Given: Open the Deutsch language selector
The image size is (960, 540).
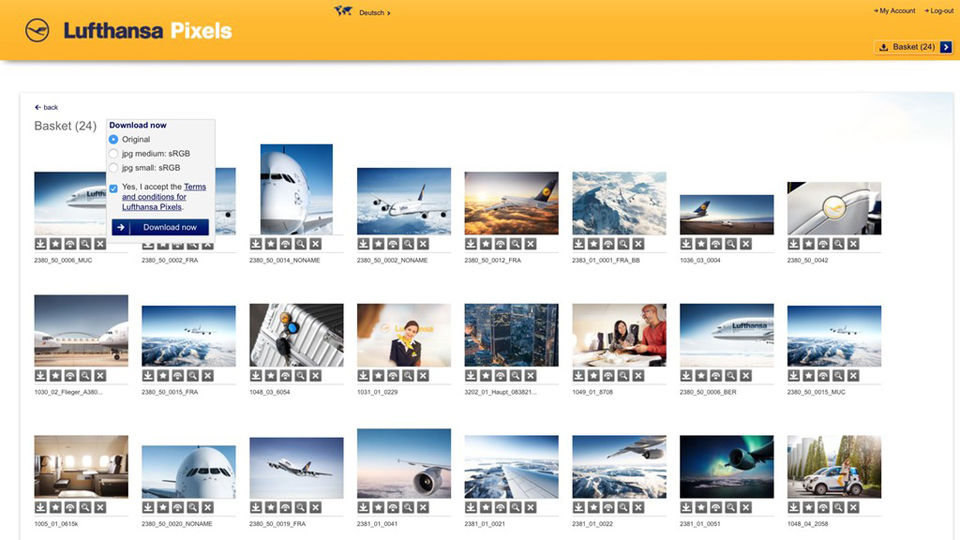Looking at the screenshot, I should tap(374, 12).
